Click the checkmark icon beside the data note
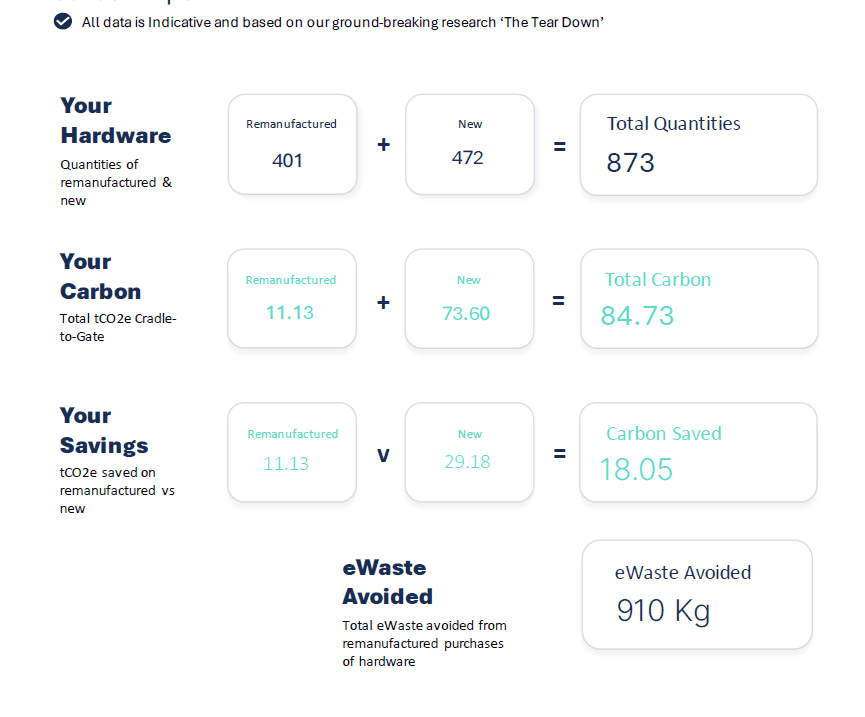The height and width of the screenshot is (717, 865). coord(63,22)
